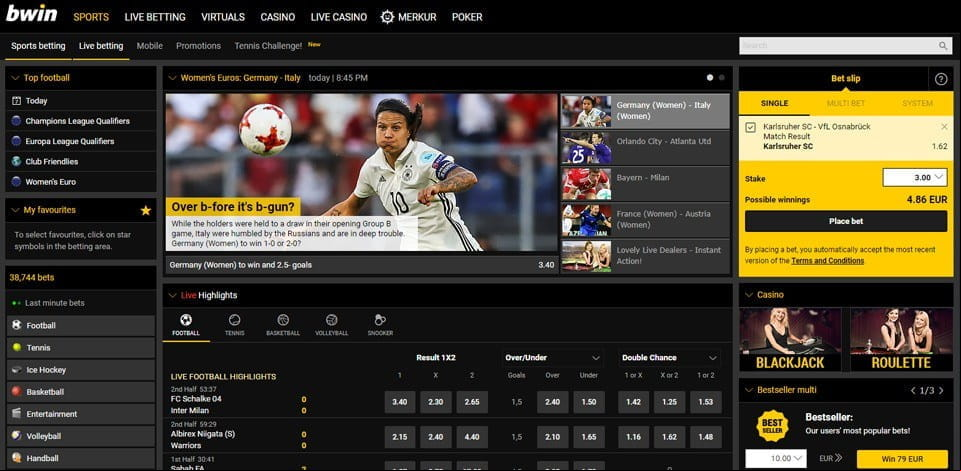This screenshot has width=961, height=471.
Task: Open the Stake amount dropdown
Action: coord(915,177)
